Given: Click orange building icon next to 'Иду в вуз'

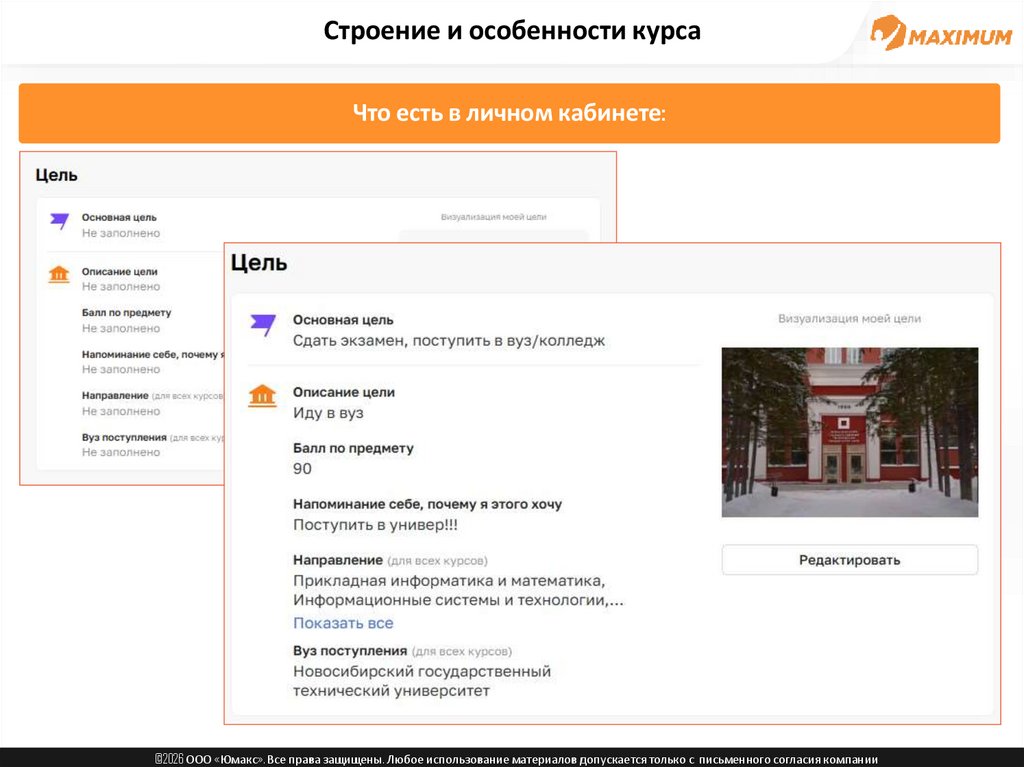Looking at the screenshot, I should 262,396.
